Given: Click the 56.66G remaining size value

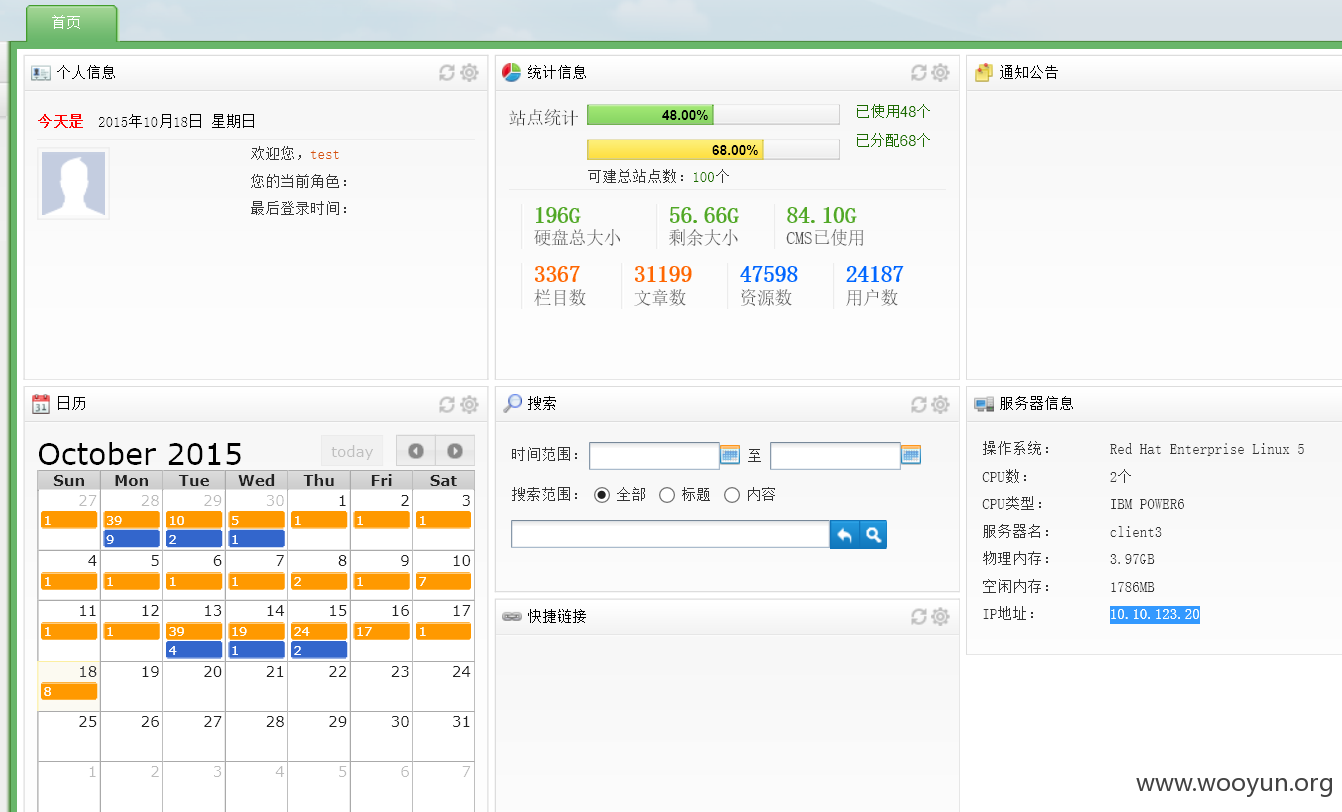Looking at the screenshot, I should (704, 216).
